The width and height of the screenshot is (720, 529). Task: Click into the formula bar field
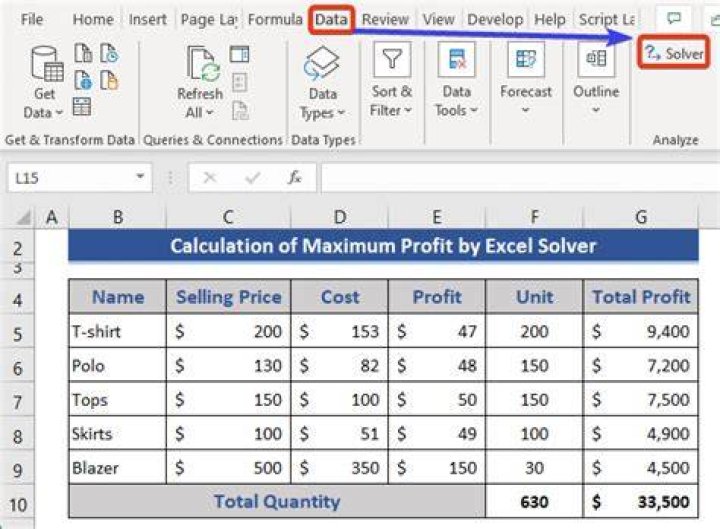point(521,178)
